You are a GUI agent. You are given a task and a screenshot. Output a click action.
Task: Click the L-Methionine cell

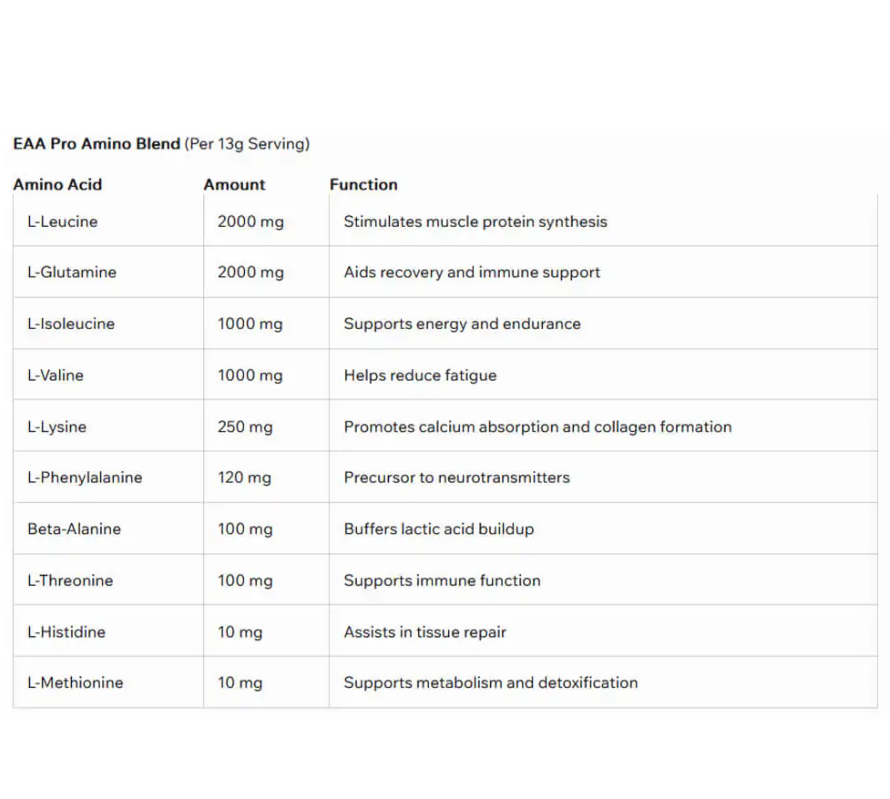click(75, 683)
